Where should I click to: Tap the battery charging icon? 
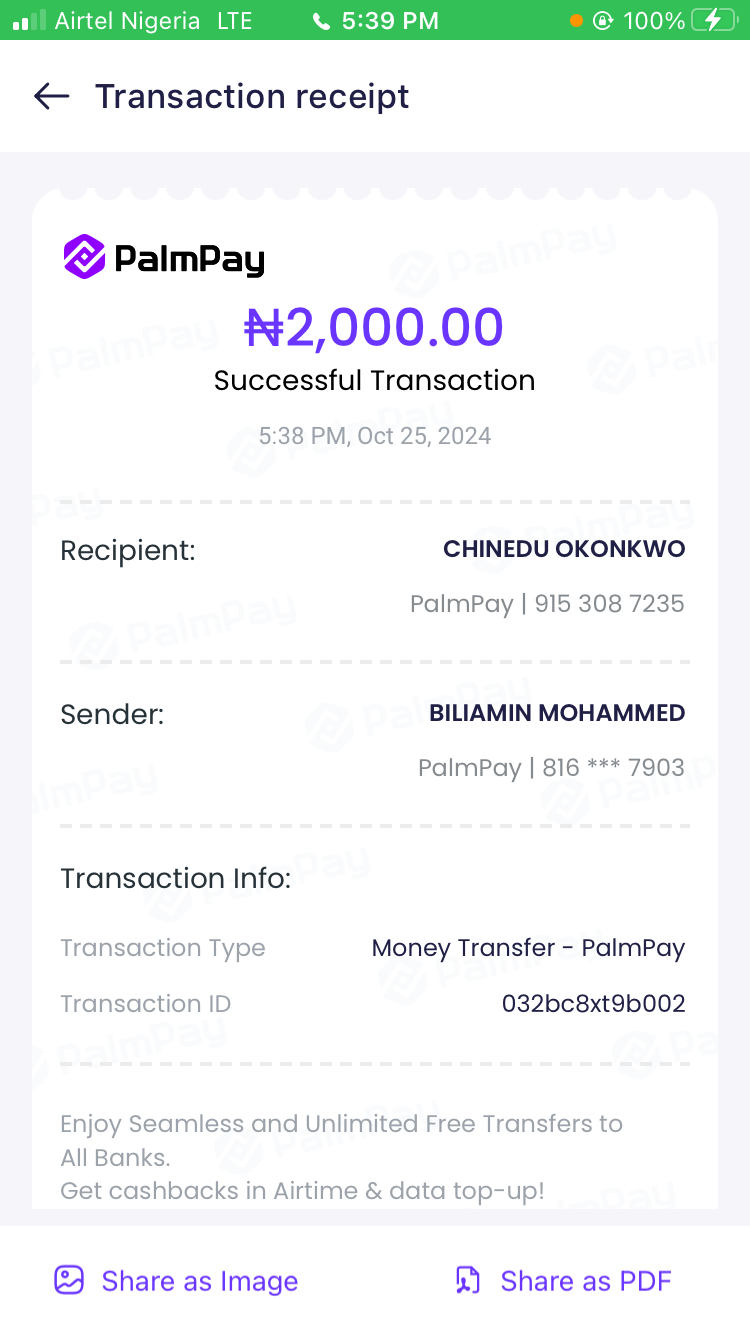coord(712,20)
